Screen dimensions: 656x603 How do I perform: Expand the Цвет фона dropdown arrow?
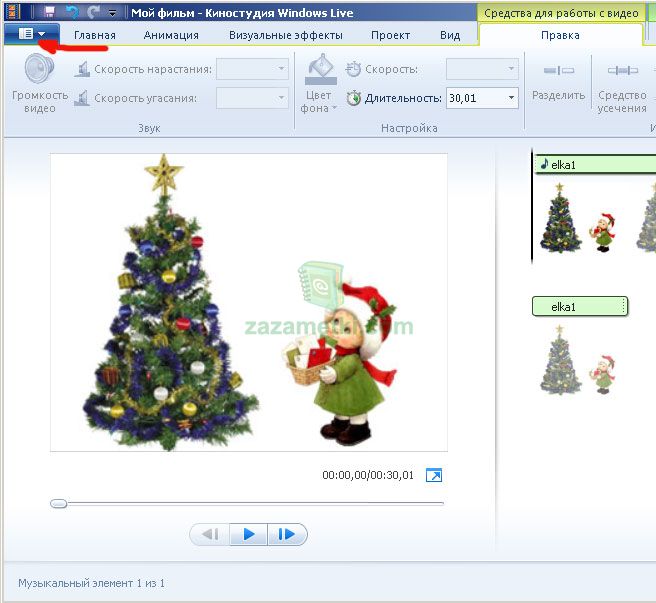click(335, 108)
